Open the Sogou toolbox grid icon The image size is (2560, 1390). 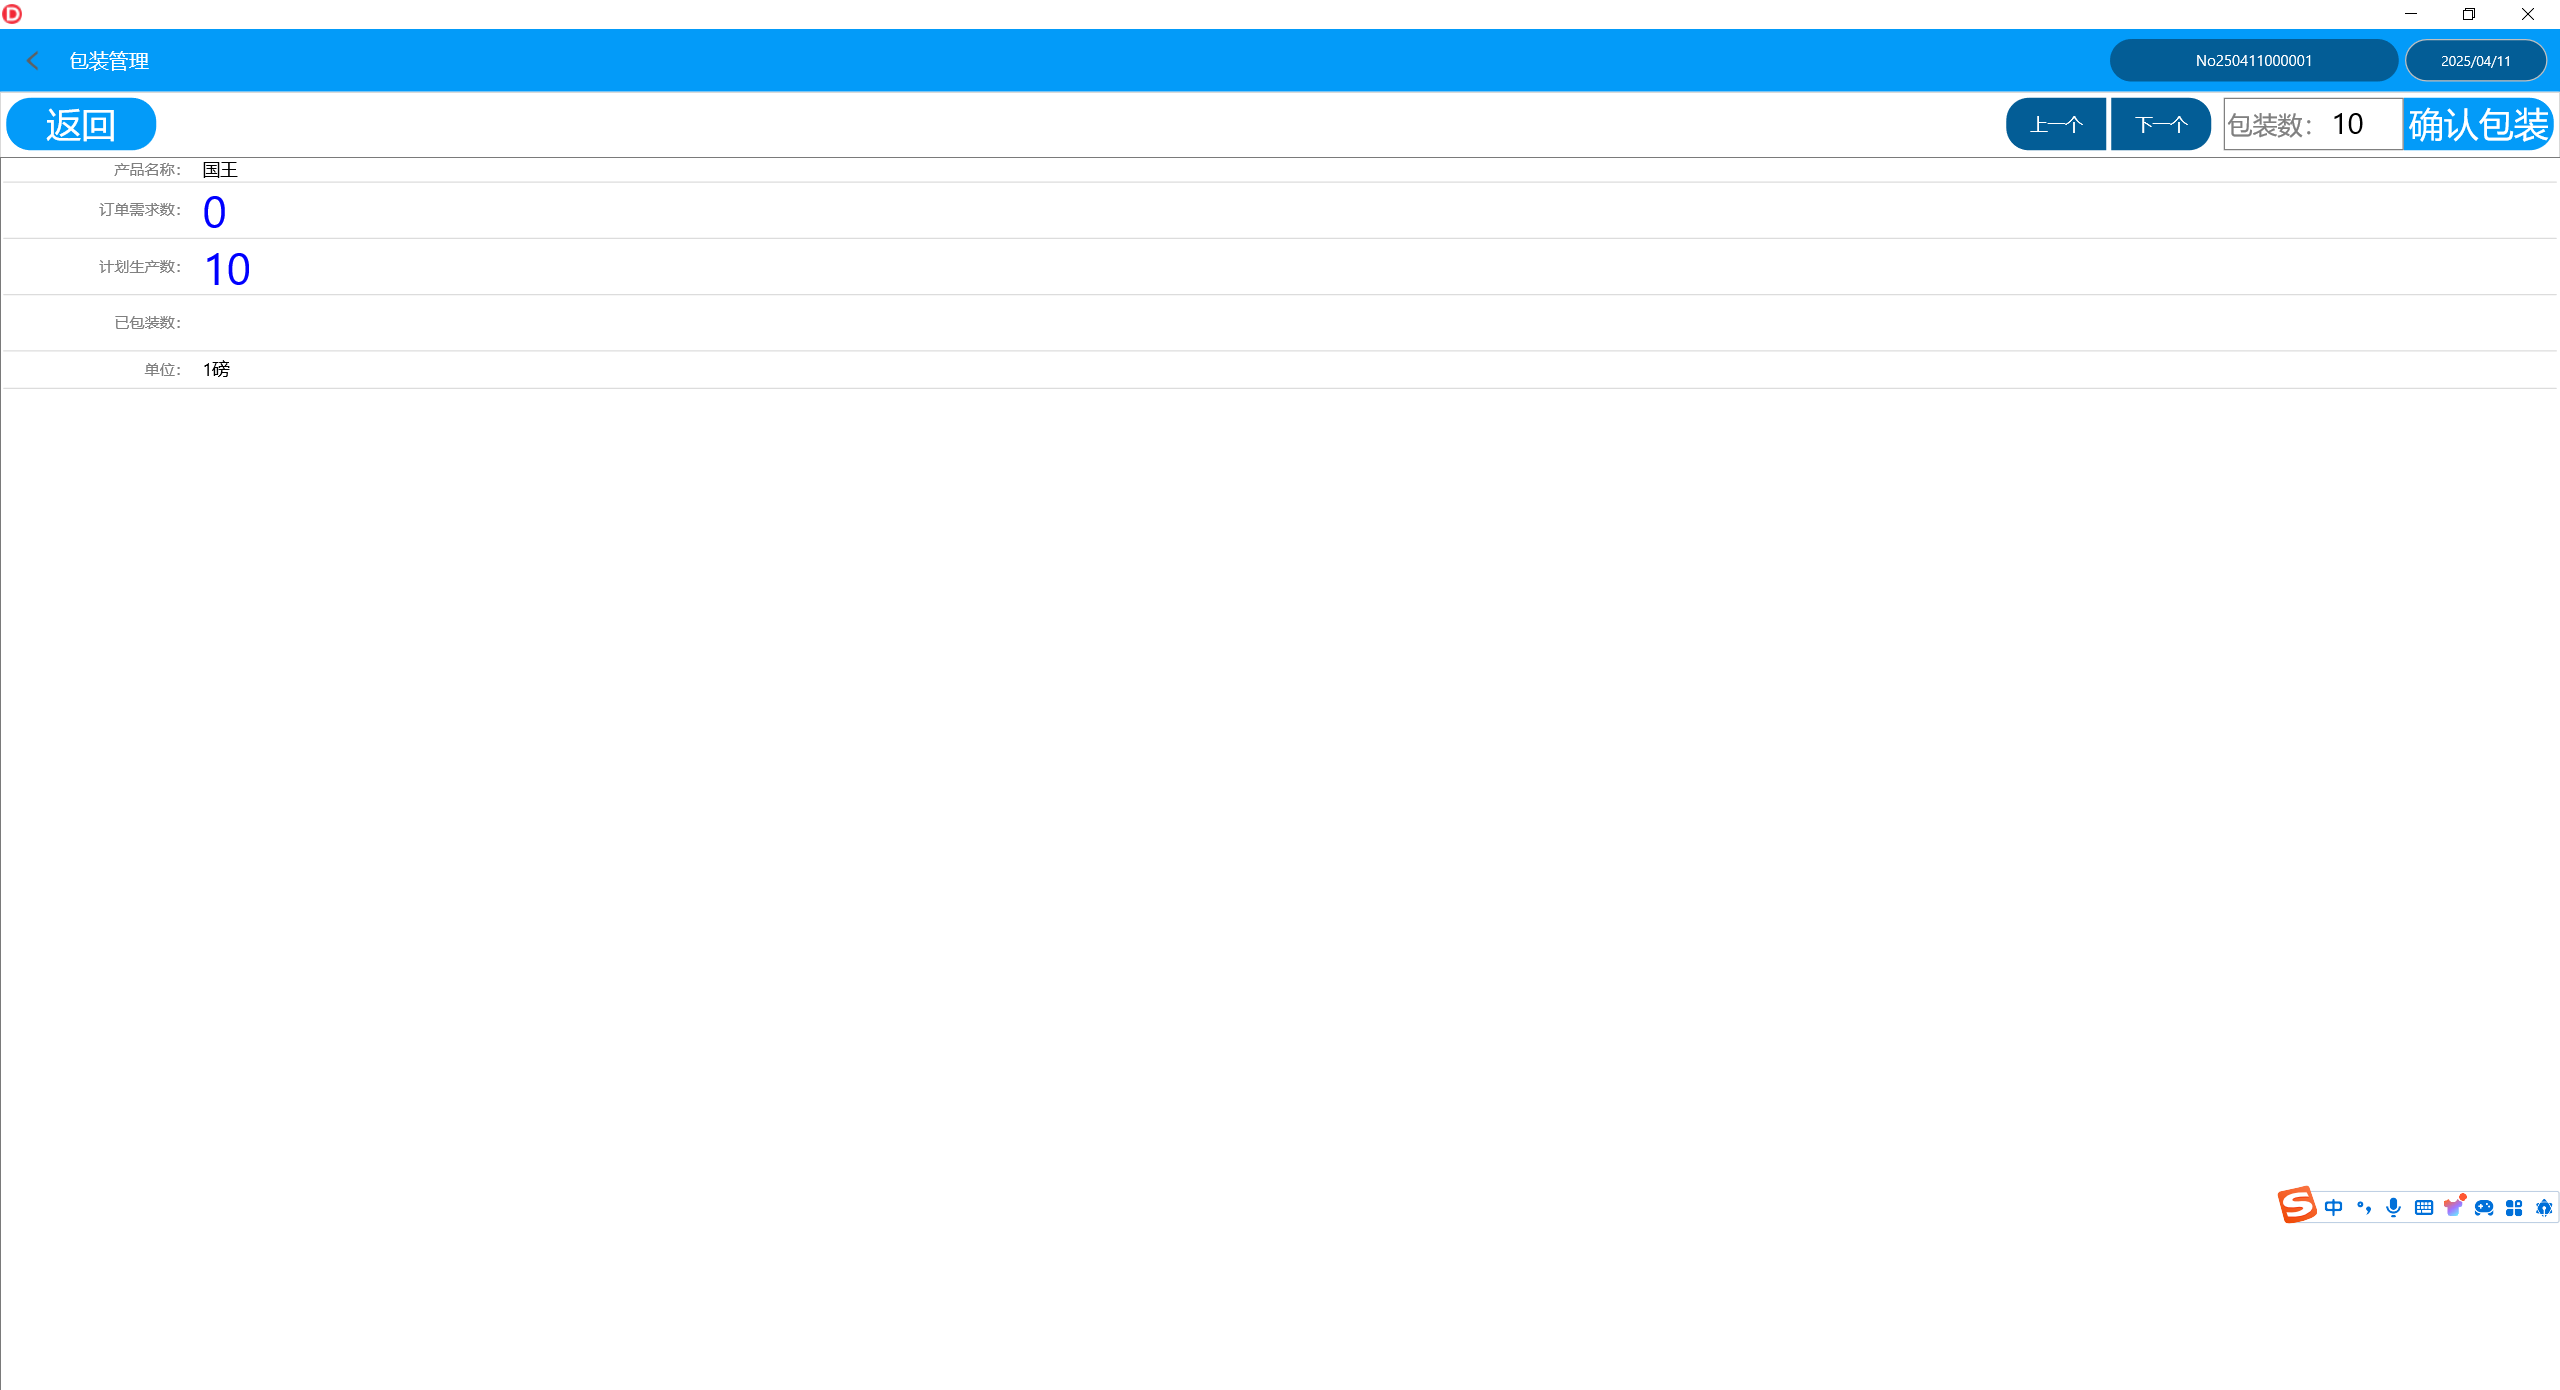[x=2514, y=1208]
